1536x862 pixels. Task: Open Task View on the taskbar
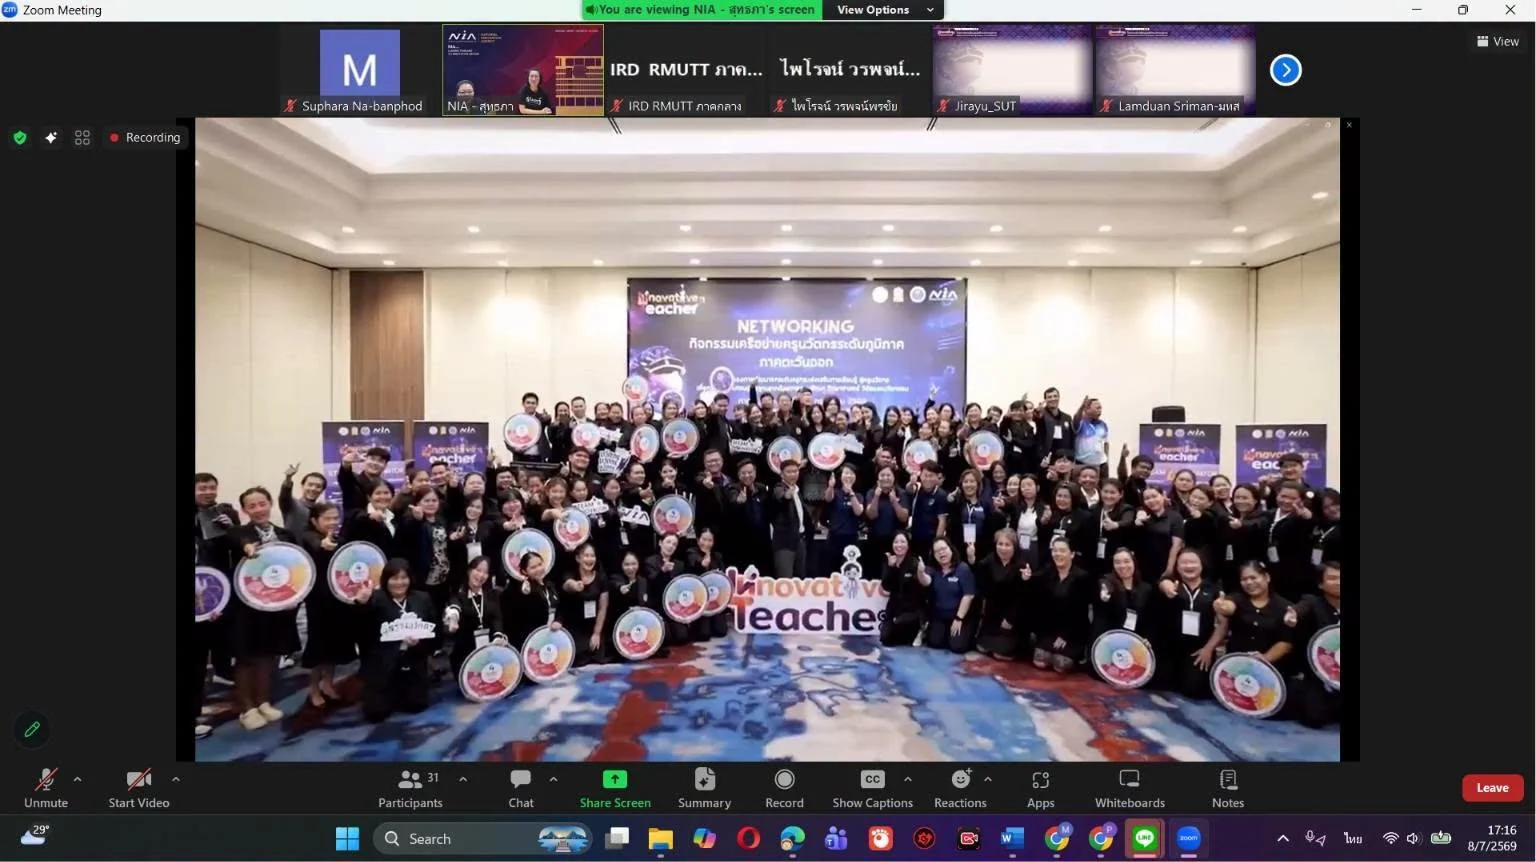(617, 838)
